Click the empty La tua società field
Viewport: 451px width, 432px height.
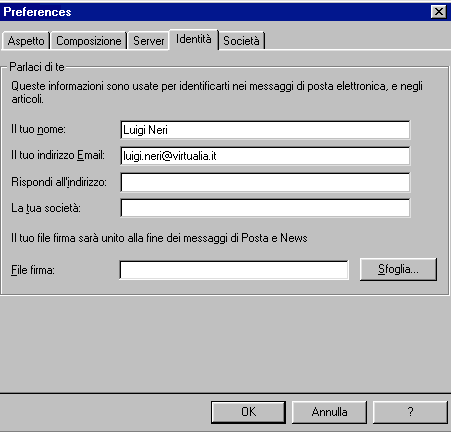pyautogui.click(x=265, y=208)
